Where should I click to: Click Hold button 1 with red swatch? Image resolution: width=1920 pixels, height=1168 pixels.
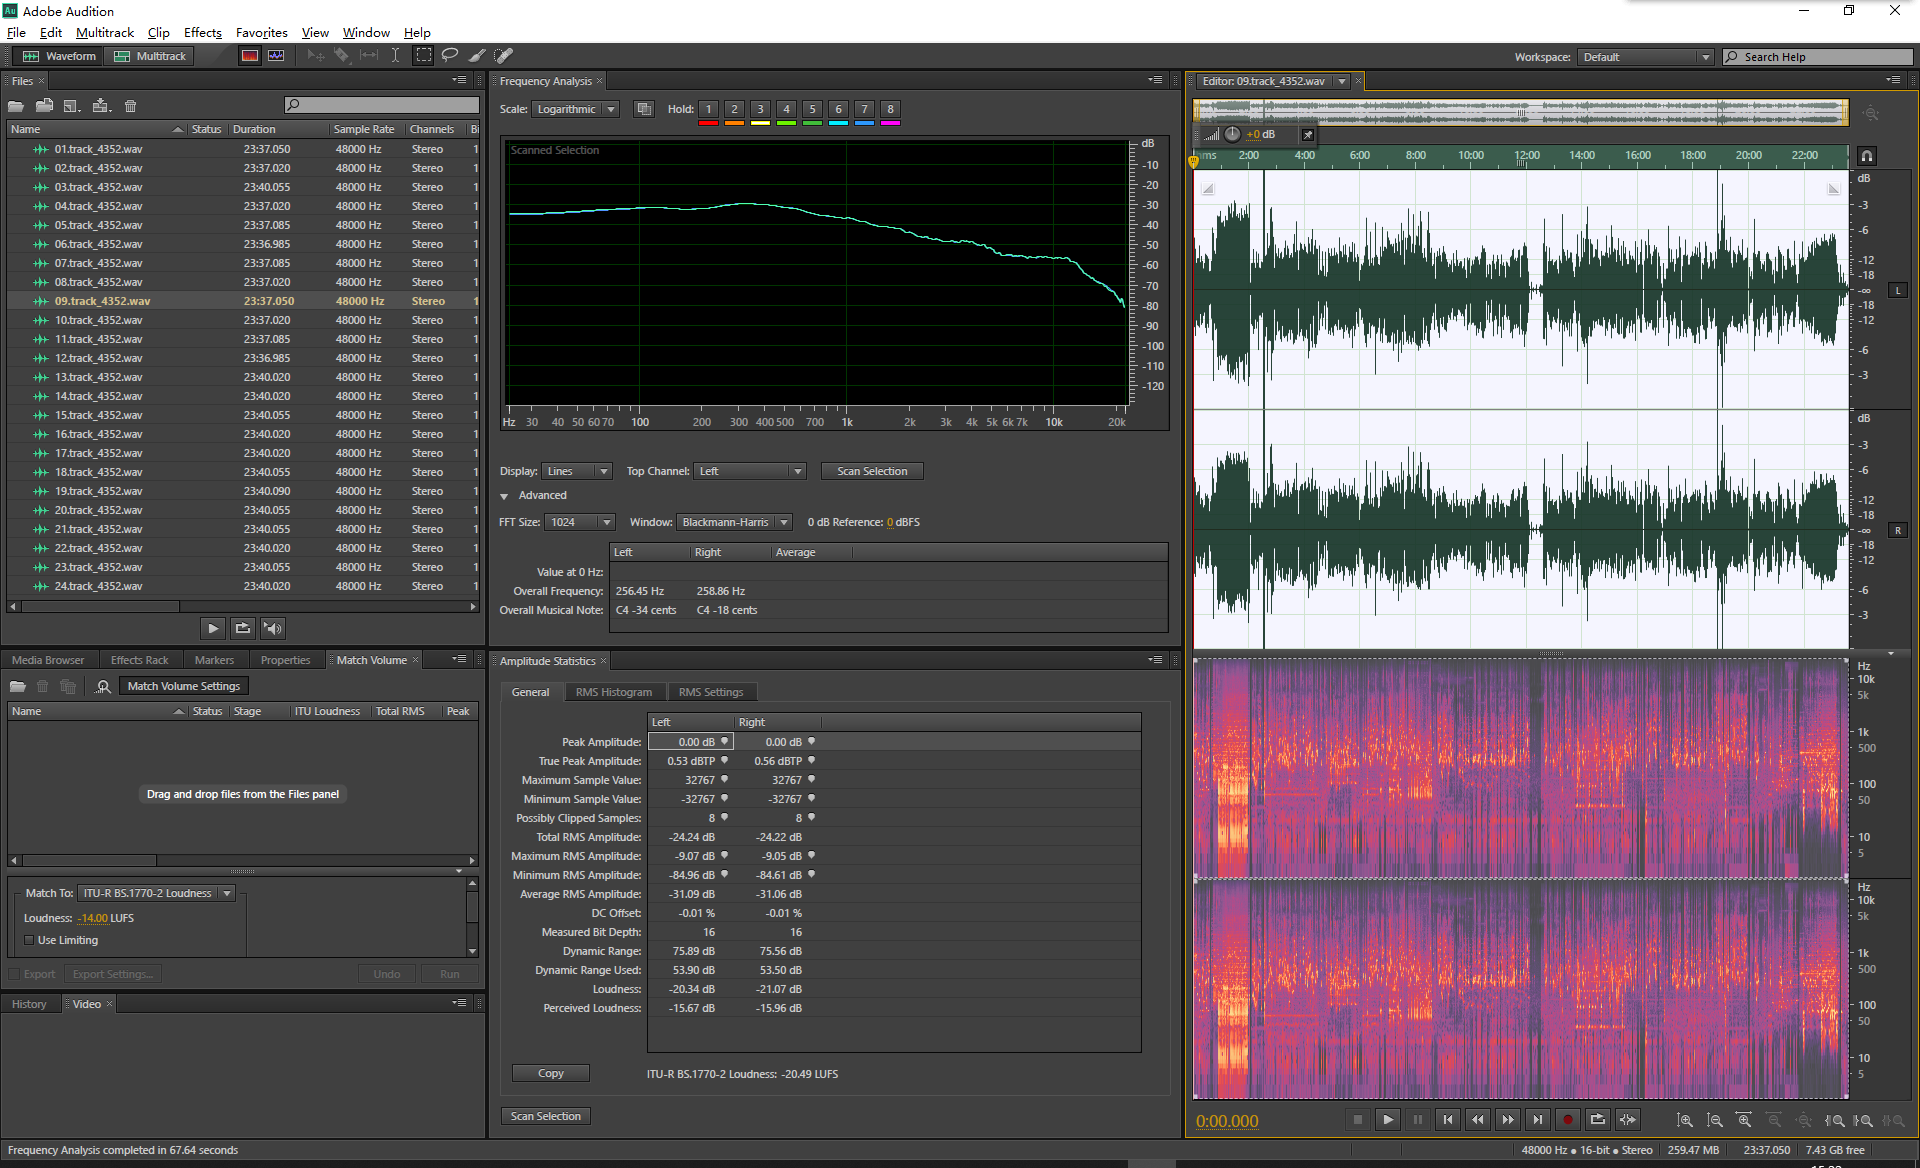[x=708, y=112]
